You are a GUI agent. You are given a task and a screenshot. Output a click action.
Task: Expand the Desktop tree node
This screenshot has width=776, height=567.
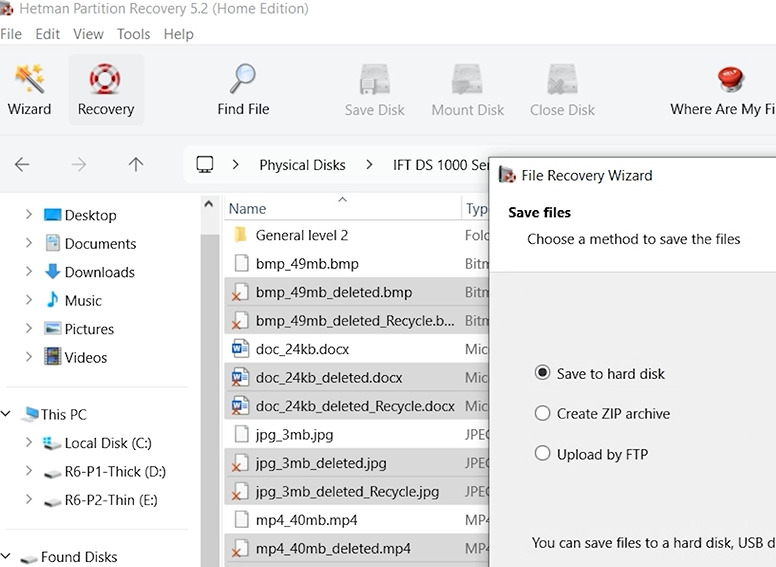[x=29, y=215]
